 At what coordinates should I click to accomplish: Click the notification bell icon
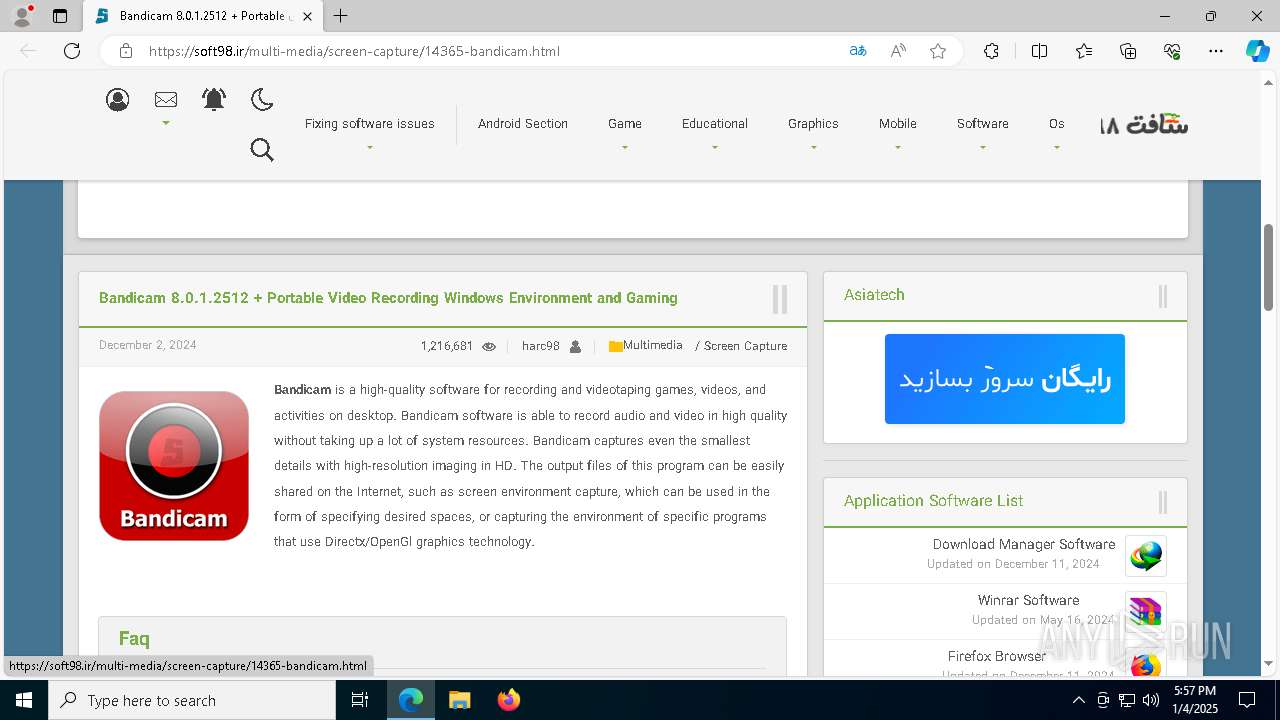point(214,99)
